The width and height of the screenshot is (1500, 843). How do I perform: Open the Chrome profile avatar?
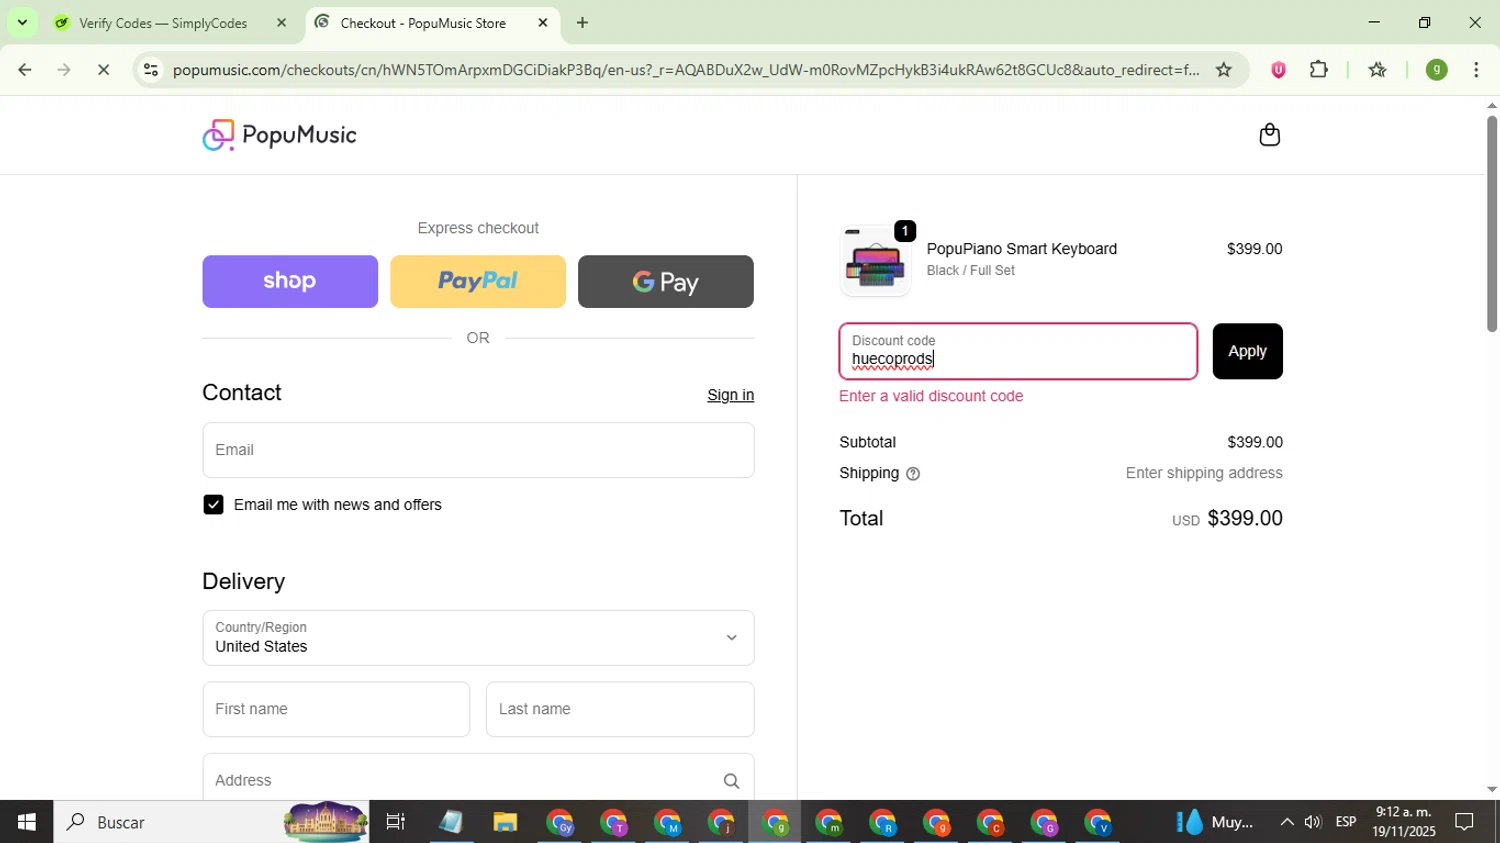(x=1436, y=70)
